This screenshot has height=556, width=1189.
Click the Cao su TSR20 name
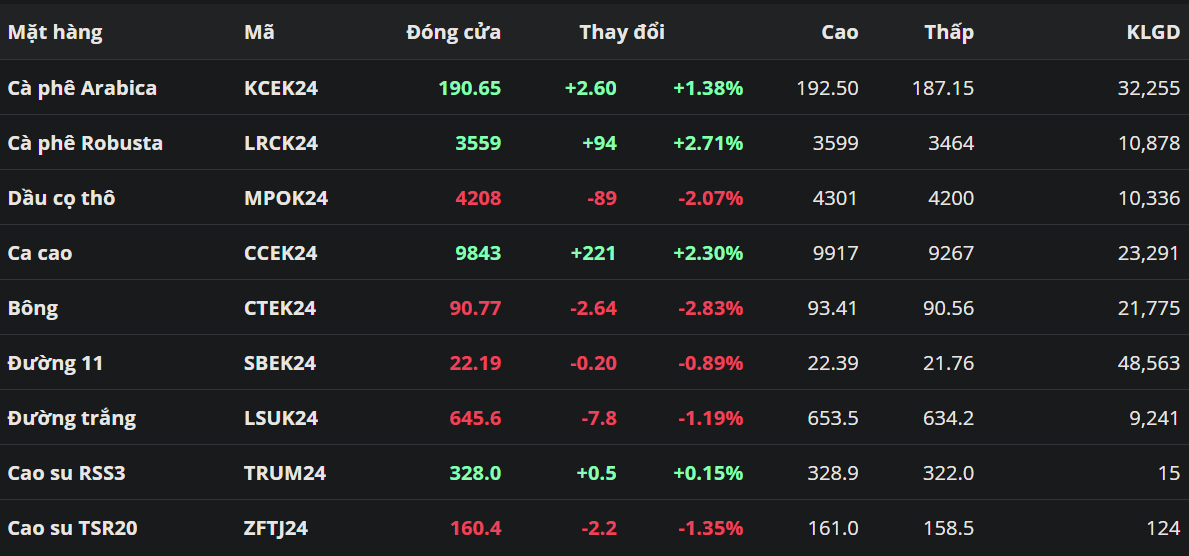pos(72,528)
